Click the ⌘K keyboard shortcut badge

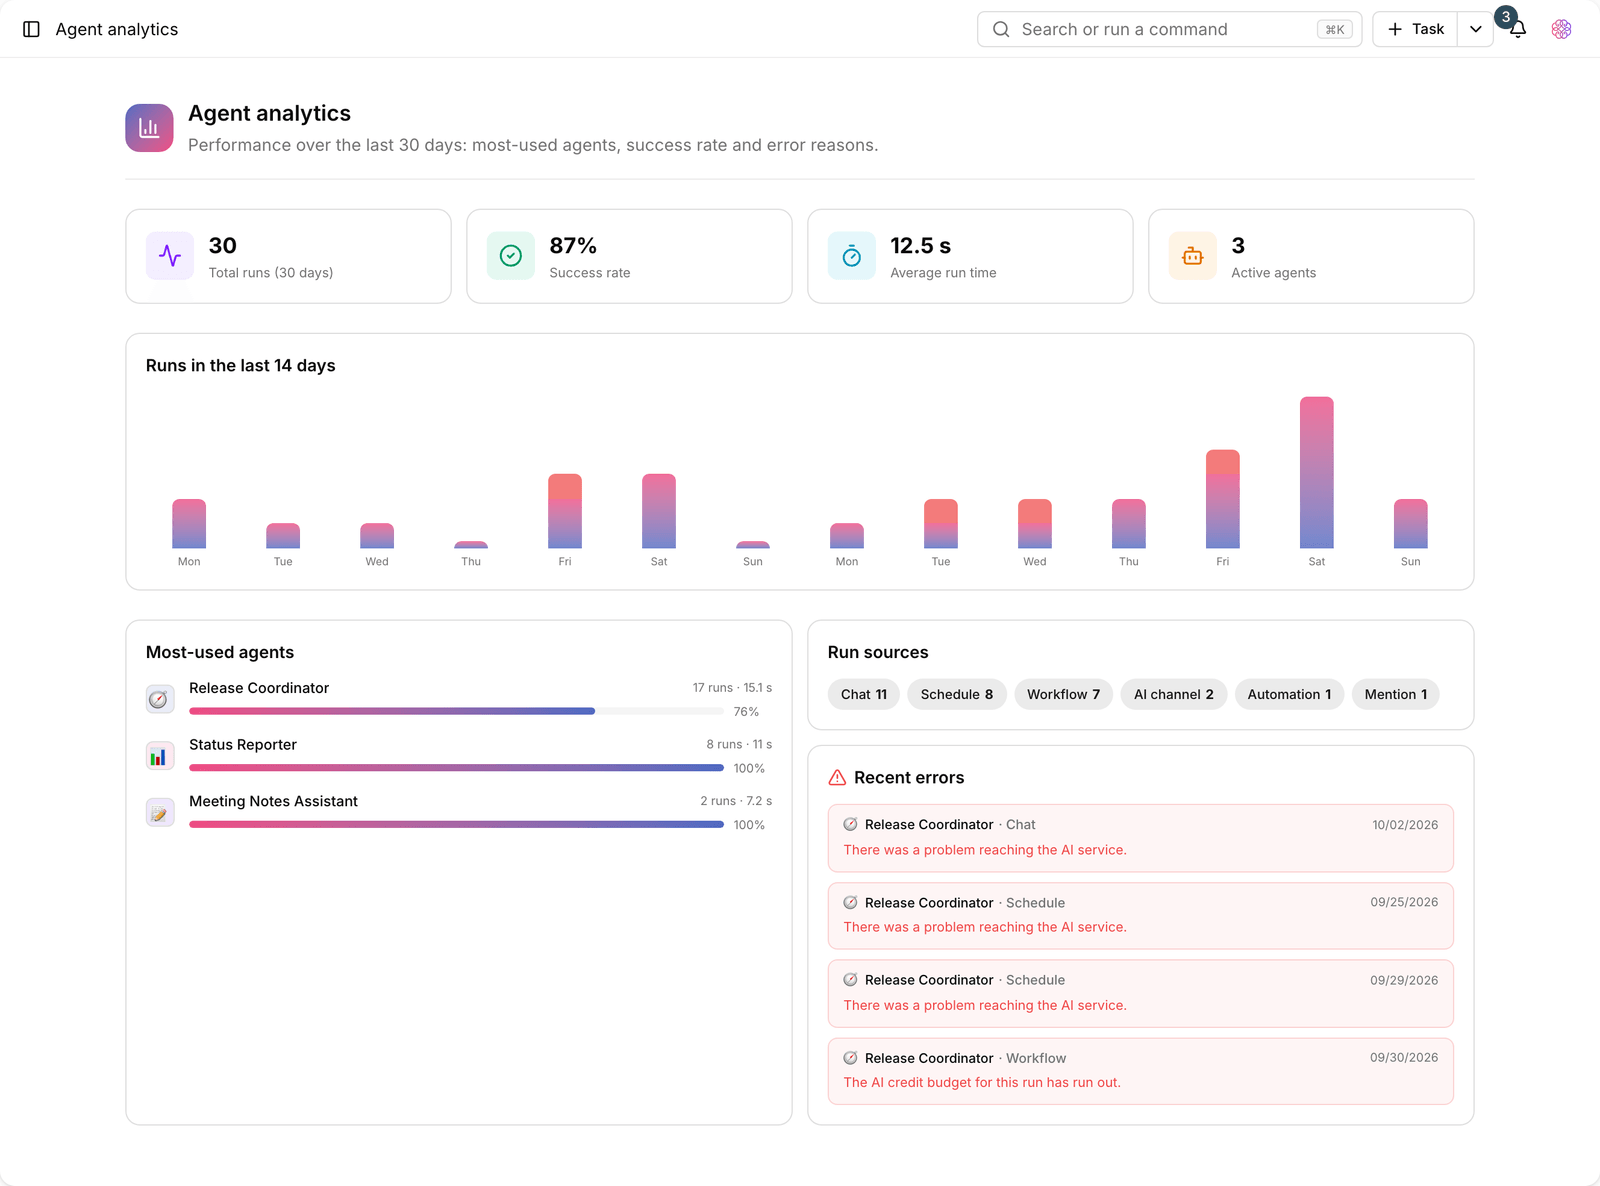pos(1335,30)
